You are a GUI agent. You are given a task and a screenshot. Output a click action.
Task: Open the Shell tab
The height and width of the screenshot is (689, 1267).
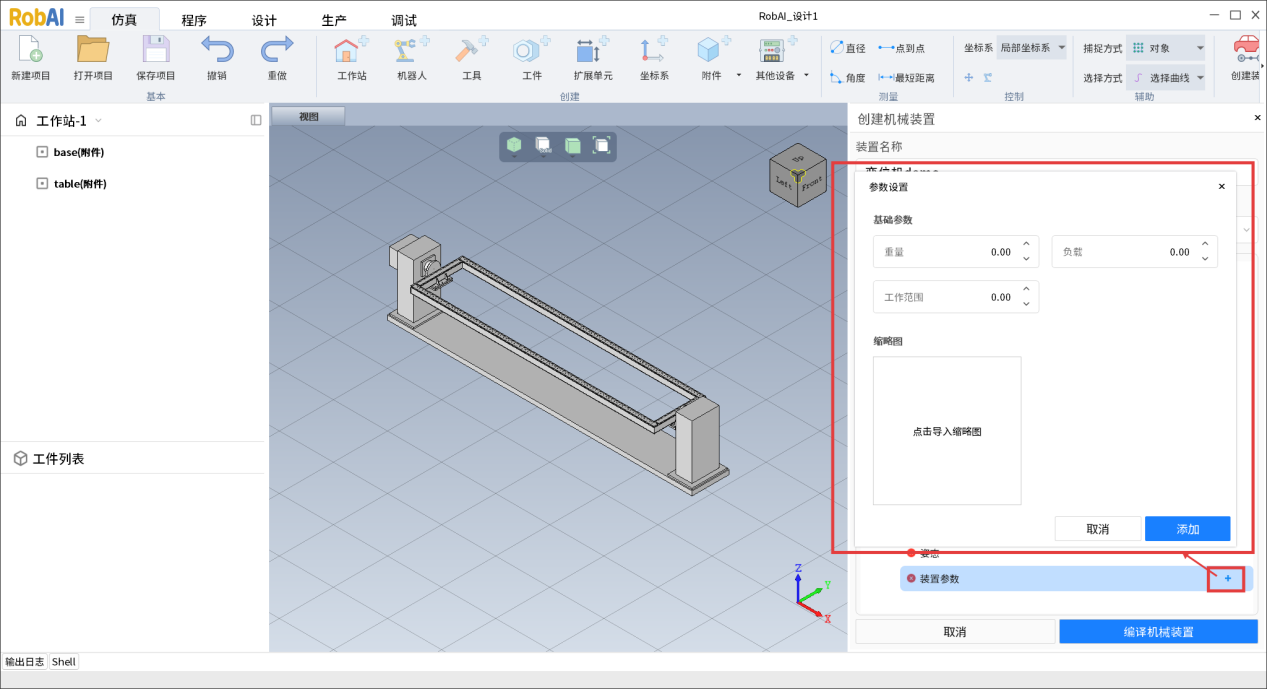click(x=64, y=662)
